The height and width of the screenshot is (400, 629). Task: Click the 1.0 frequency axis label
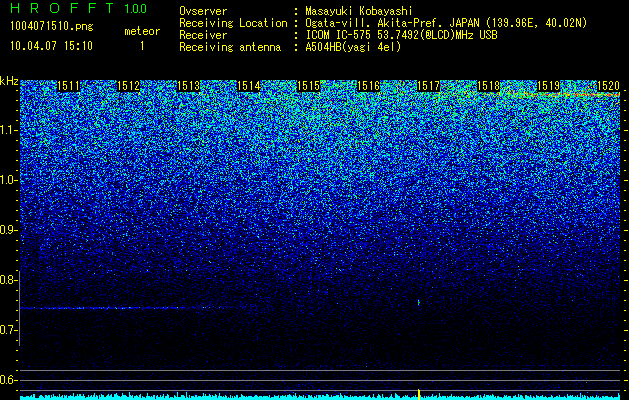pos(7,181)
